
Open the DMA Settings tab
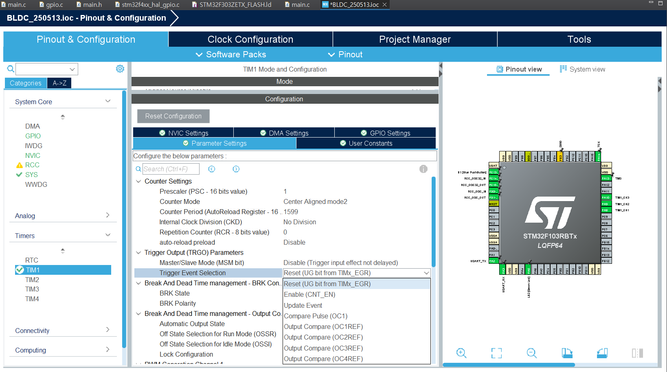tap(284, 133)
